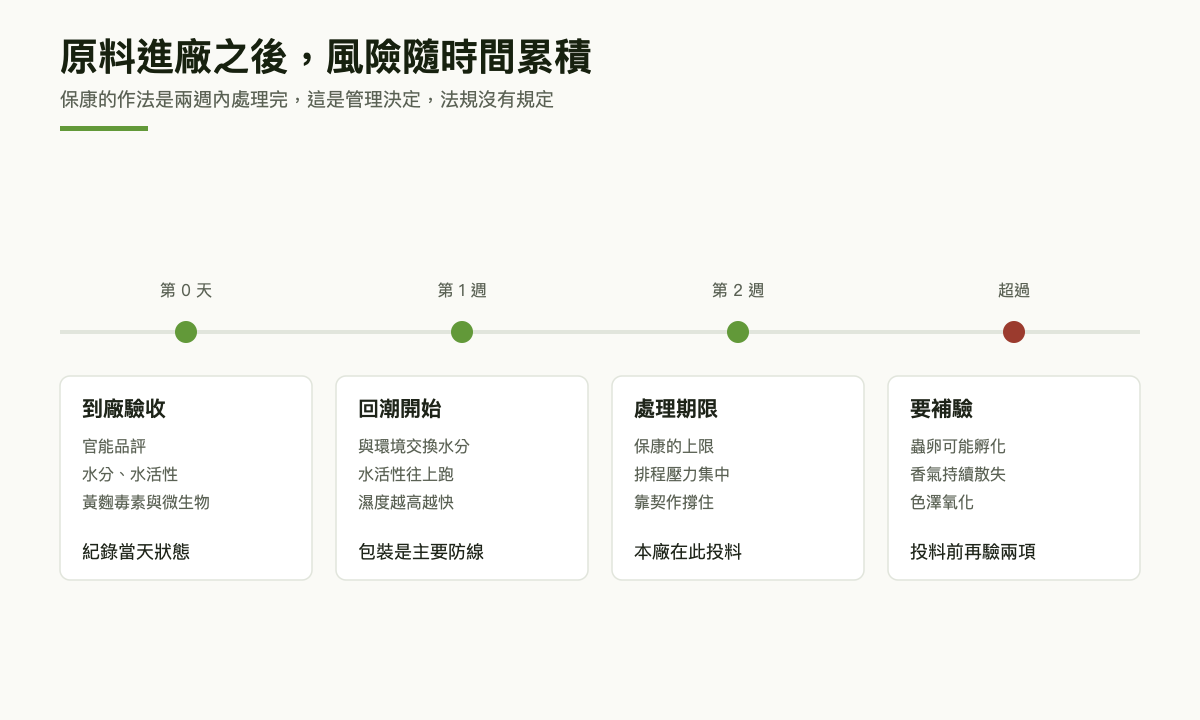Viewport: 1200px width, 720px height.
Task: Click the subtitle beginning 保康的作法是兩週內處理完
Action: pos(307,100)
